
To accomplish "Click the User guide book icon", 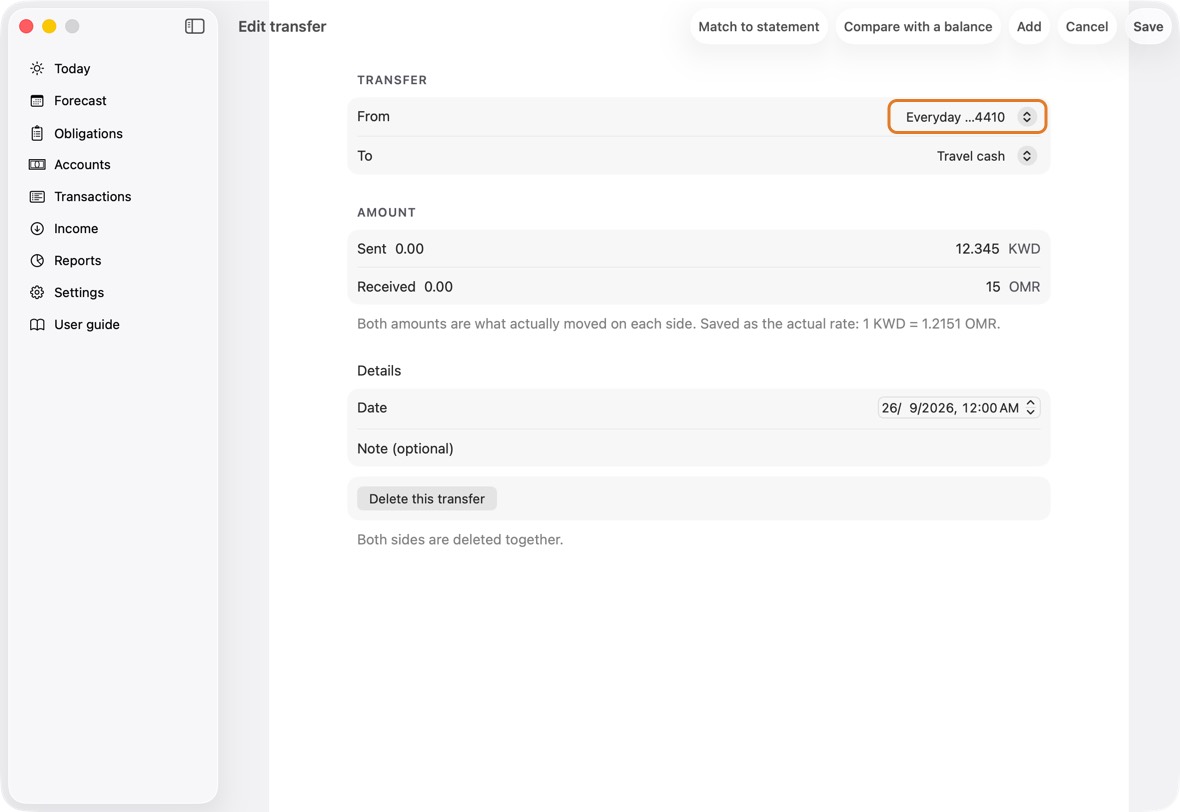I will coord(37,324).
